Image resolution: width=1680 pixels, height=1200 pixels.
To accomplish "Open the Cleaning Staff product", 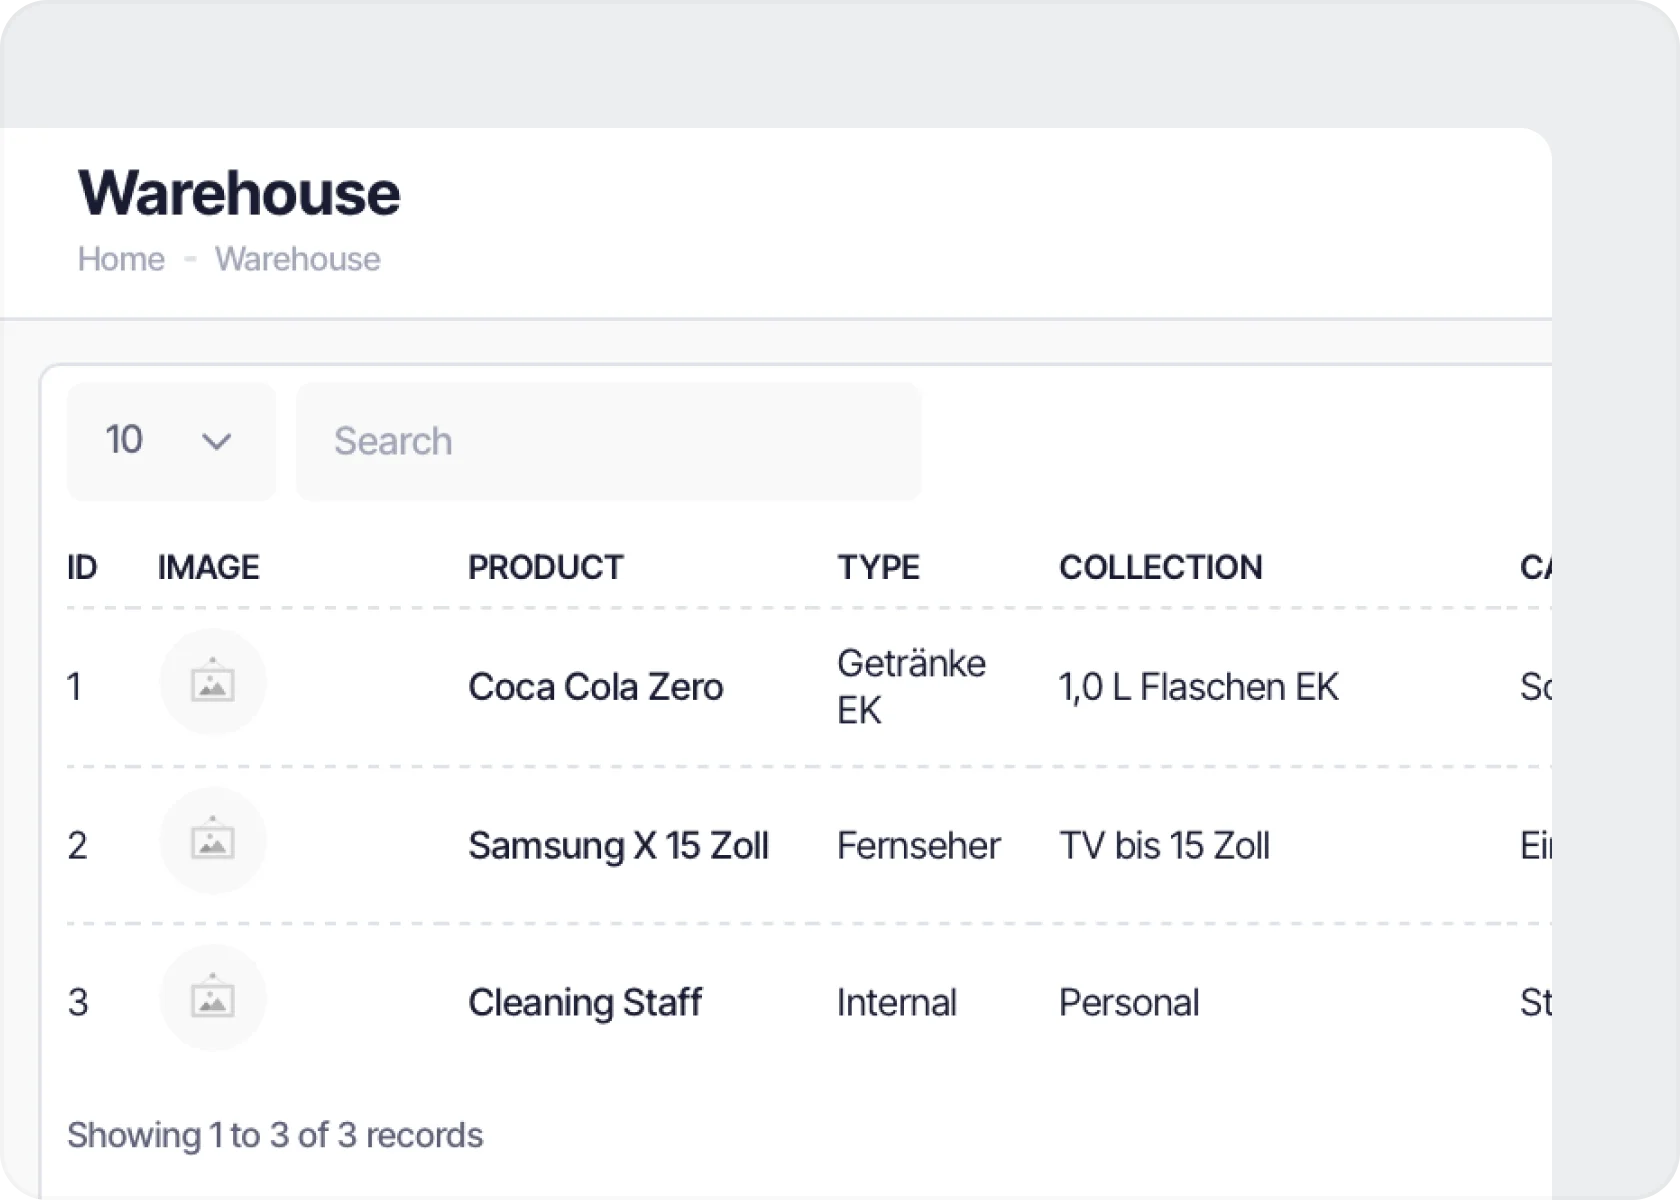I will coord(585,1003).
